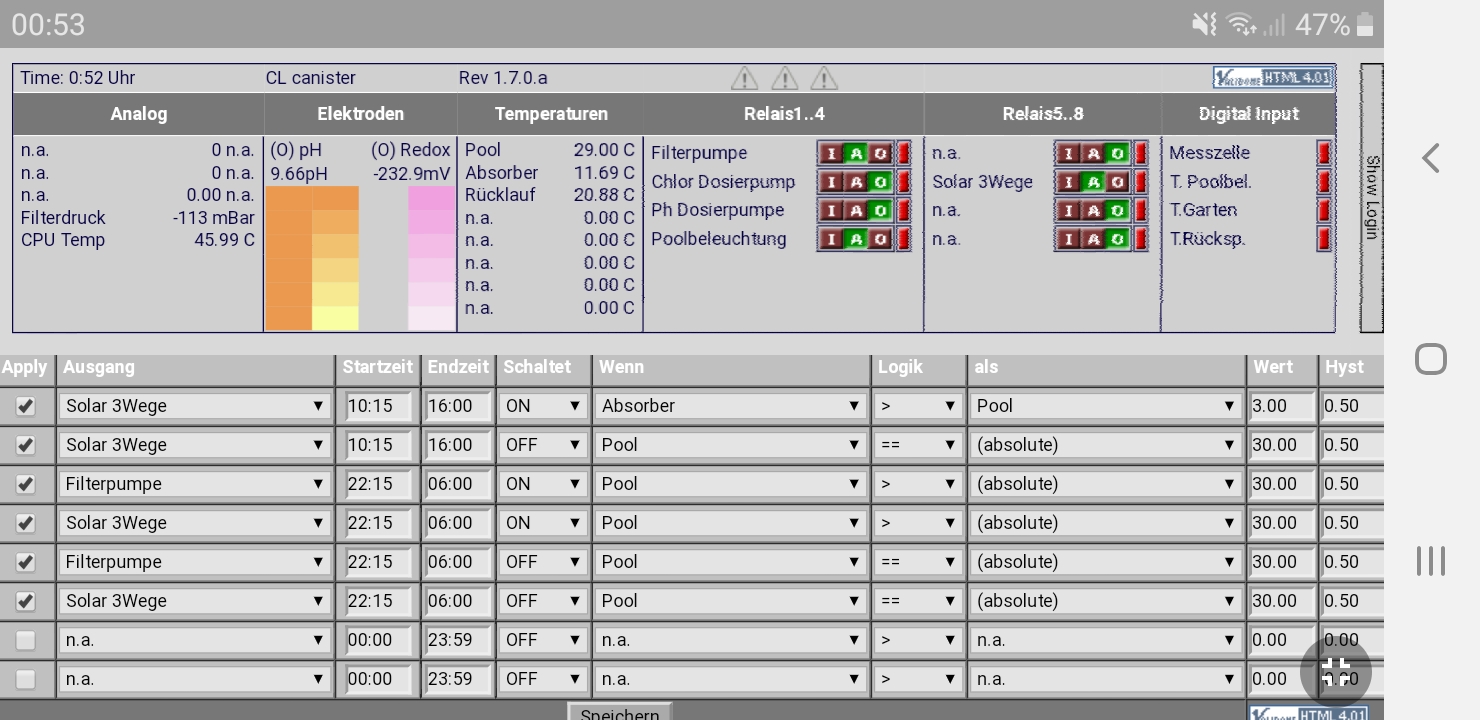Switch Chlor Dosierpump relay to O

[x=880, y=182]
